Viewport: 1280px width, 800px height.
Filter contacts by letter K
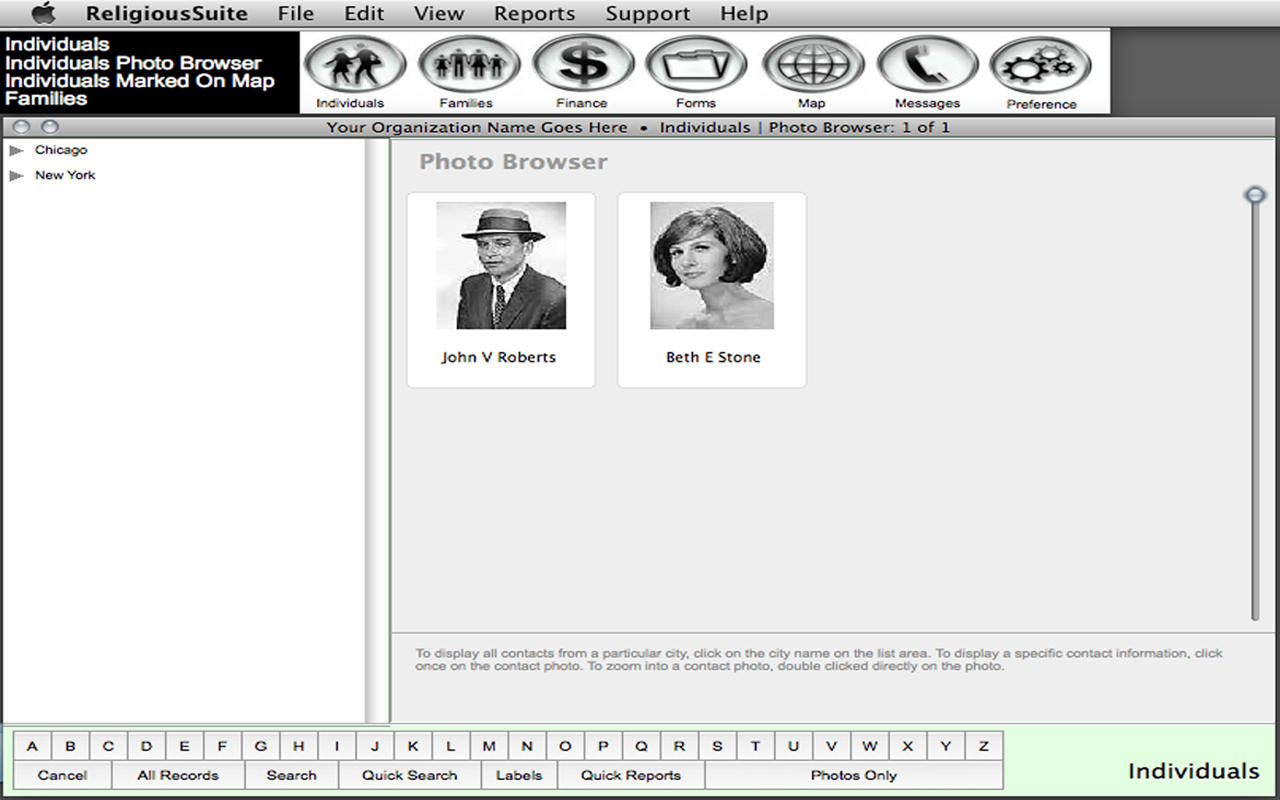(x=413, y=746)
